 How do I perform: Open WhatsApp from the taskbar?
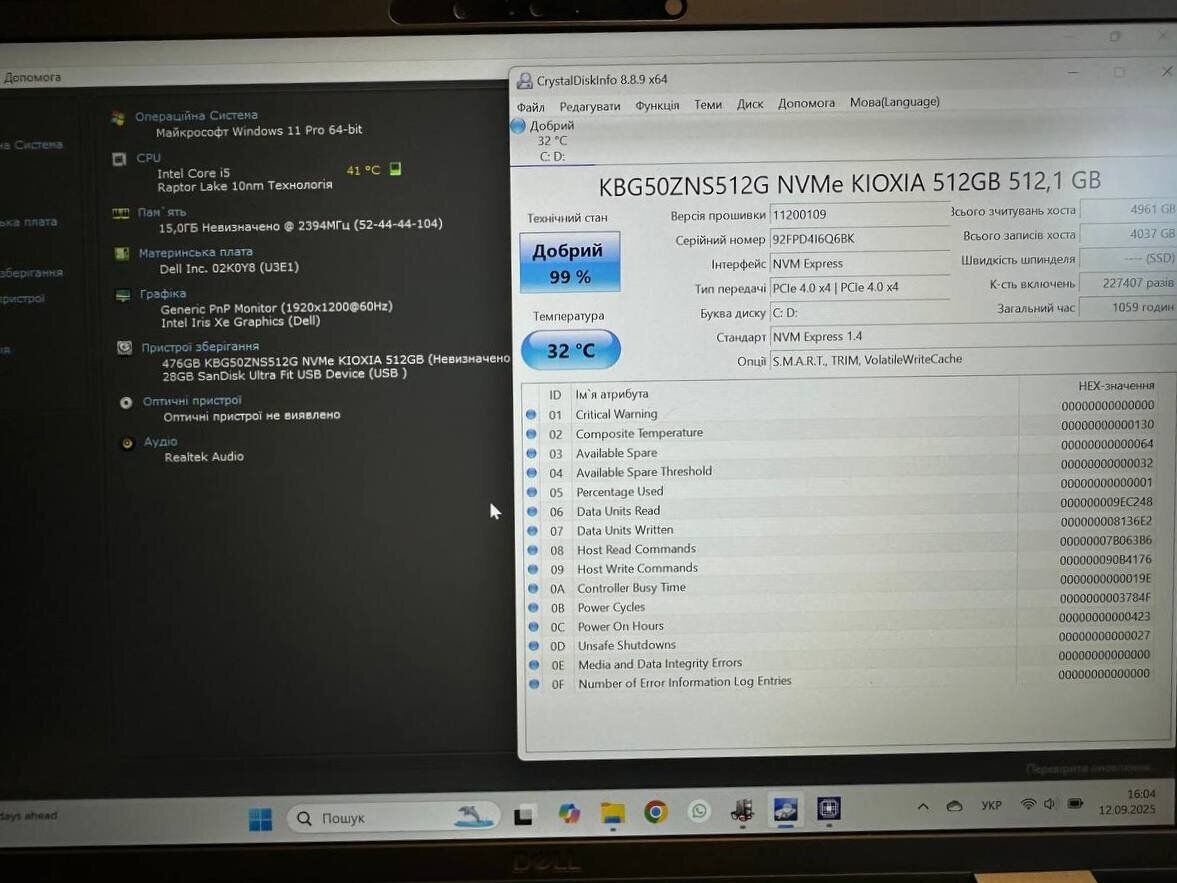699,811
